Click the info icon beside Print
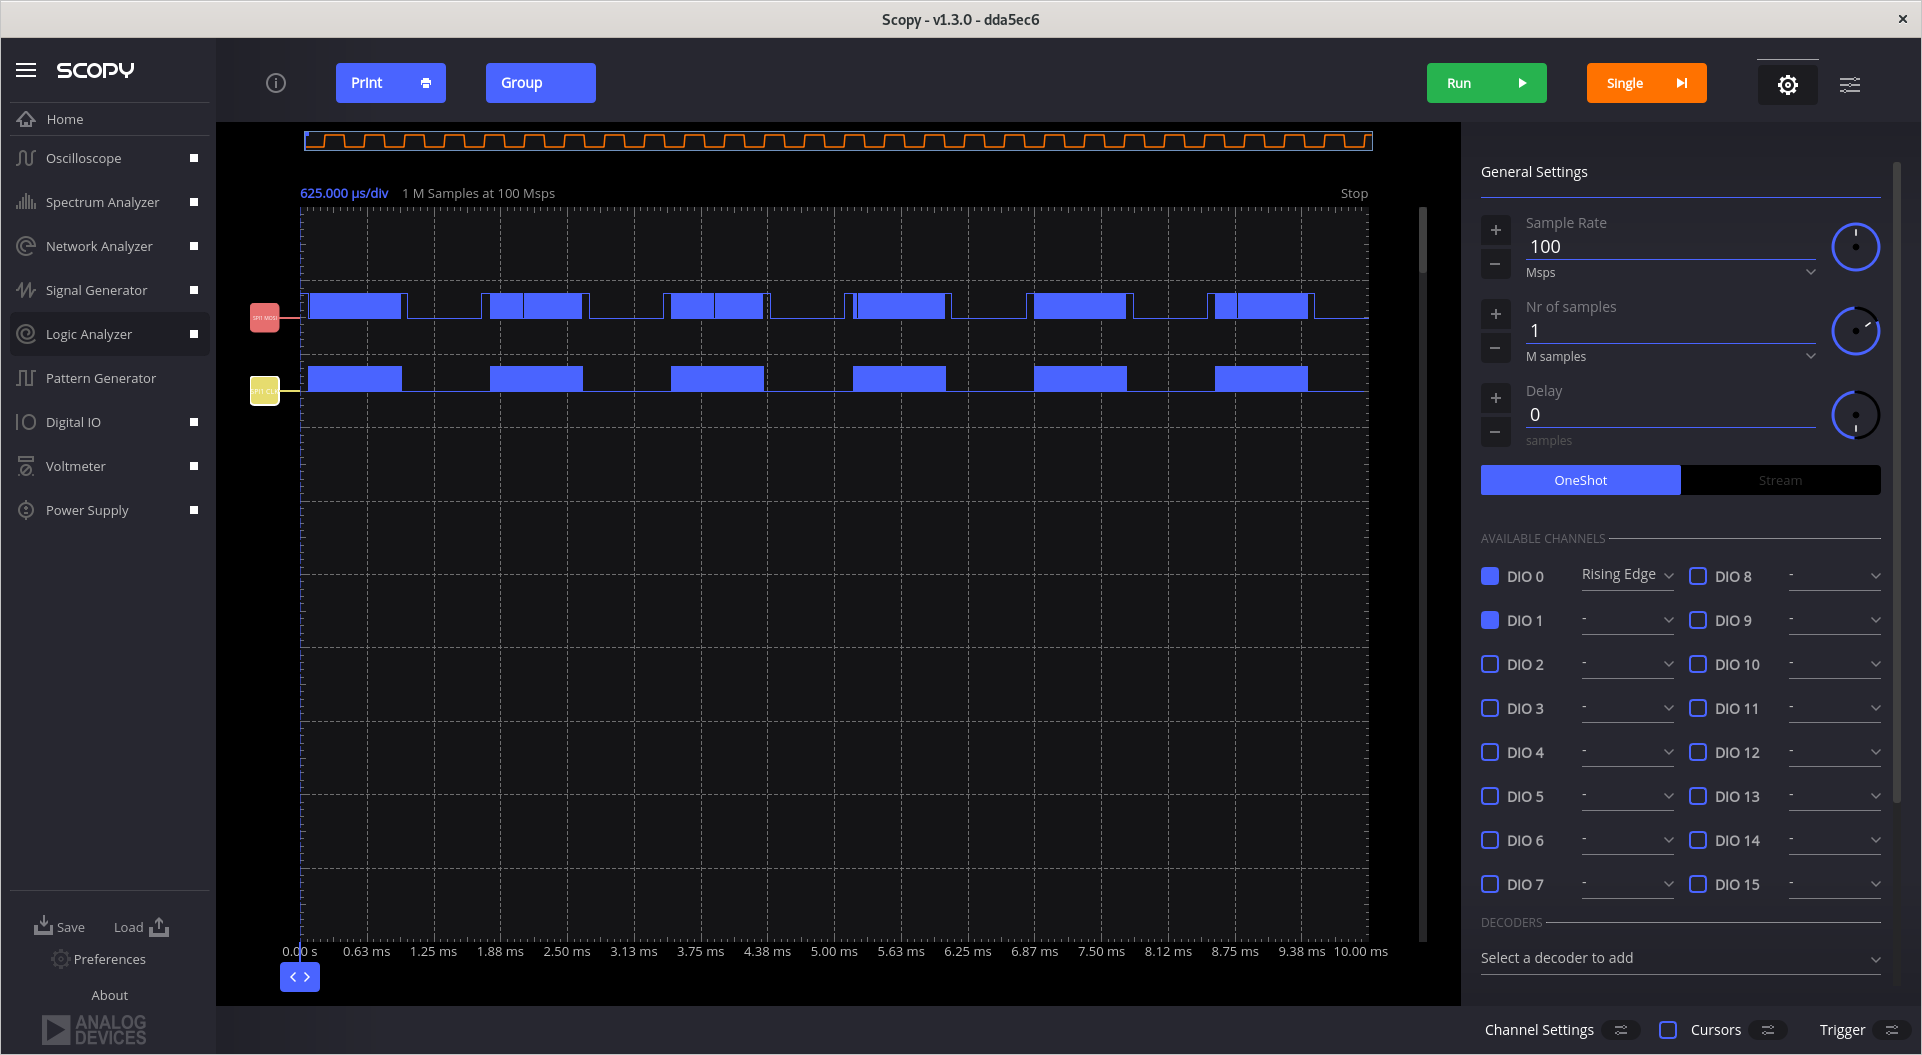1922x1055 pixels. pos(276,83)
